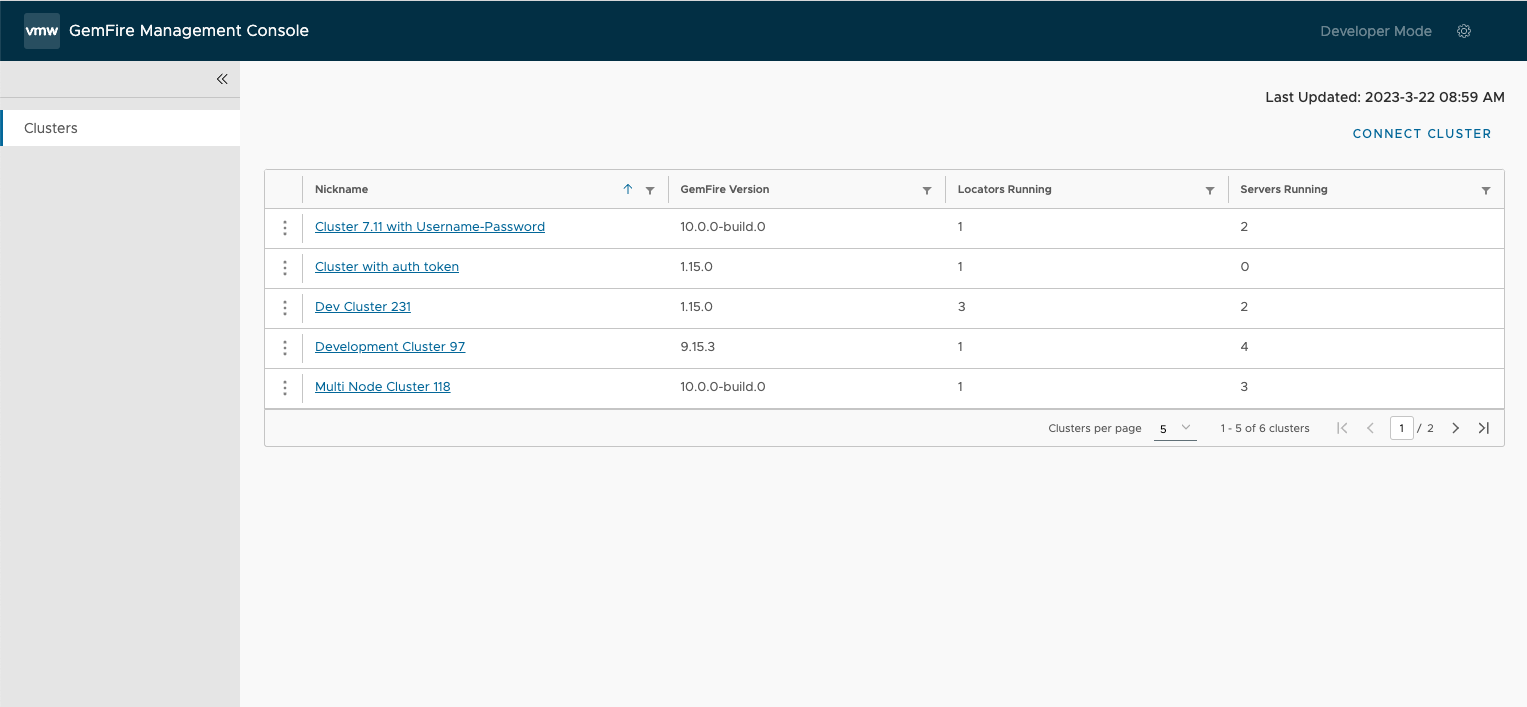
Task: Open Cluster with auth token link
Action: coord(387,267)
